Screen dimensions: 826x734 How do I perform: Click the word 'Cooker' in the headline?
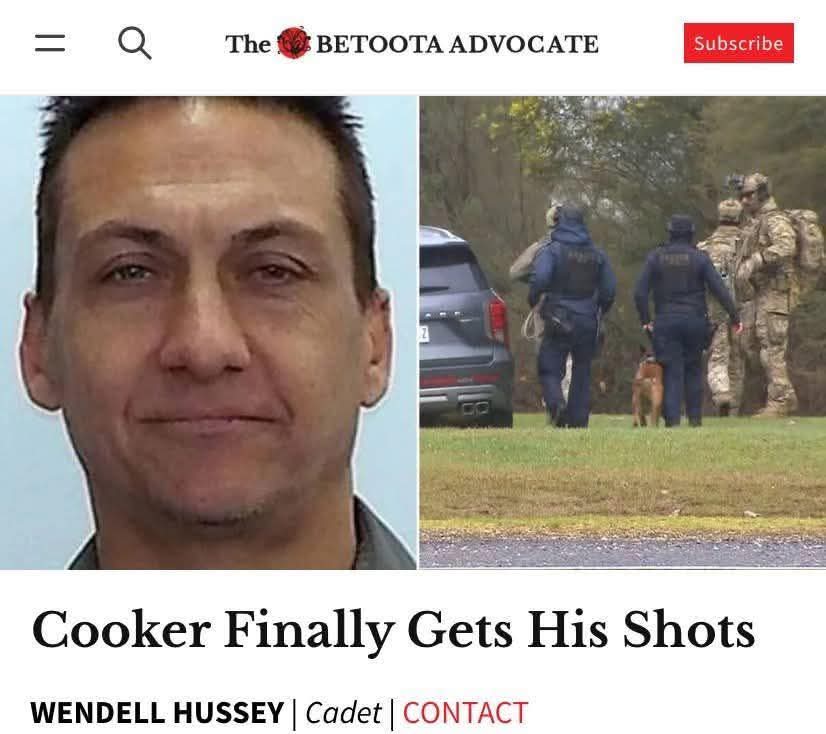pos(121,629)
